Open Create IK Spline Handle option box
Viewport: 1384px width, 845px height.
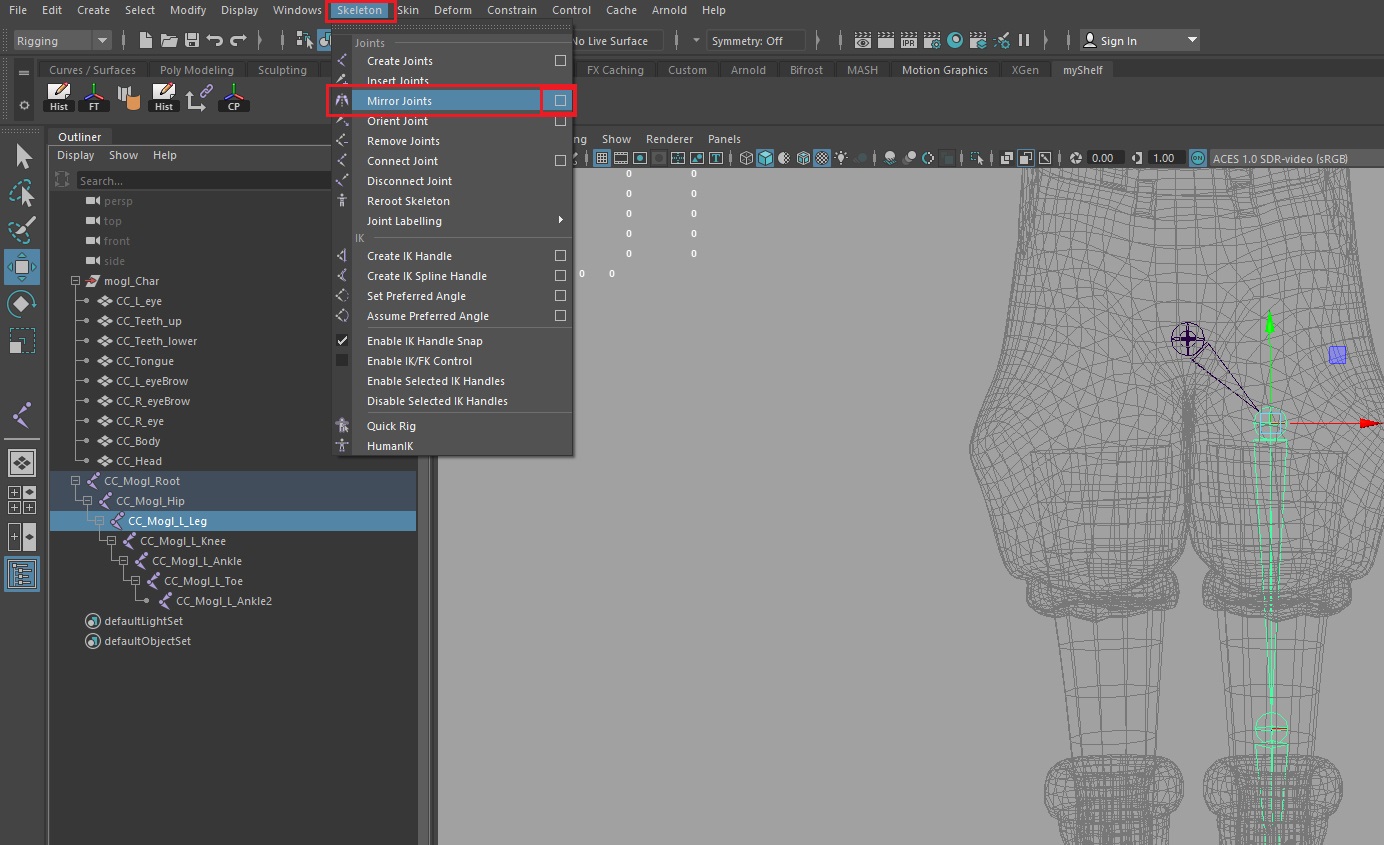click(560, 276)
